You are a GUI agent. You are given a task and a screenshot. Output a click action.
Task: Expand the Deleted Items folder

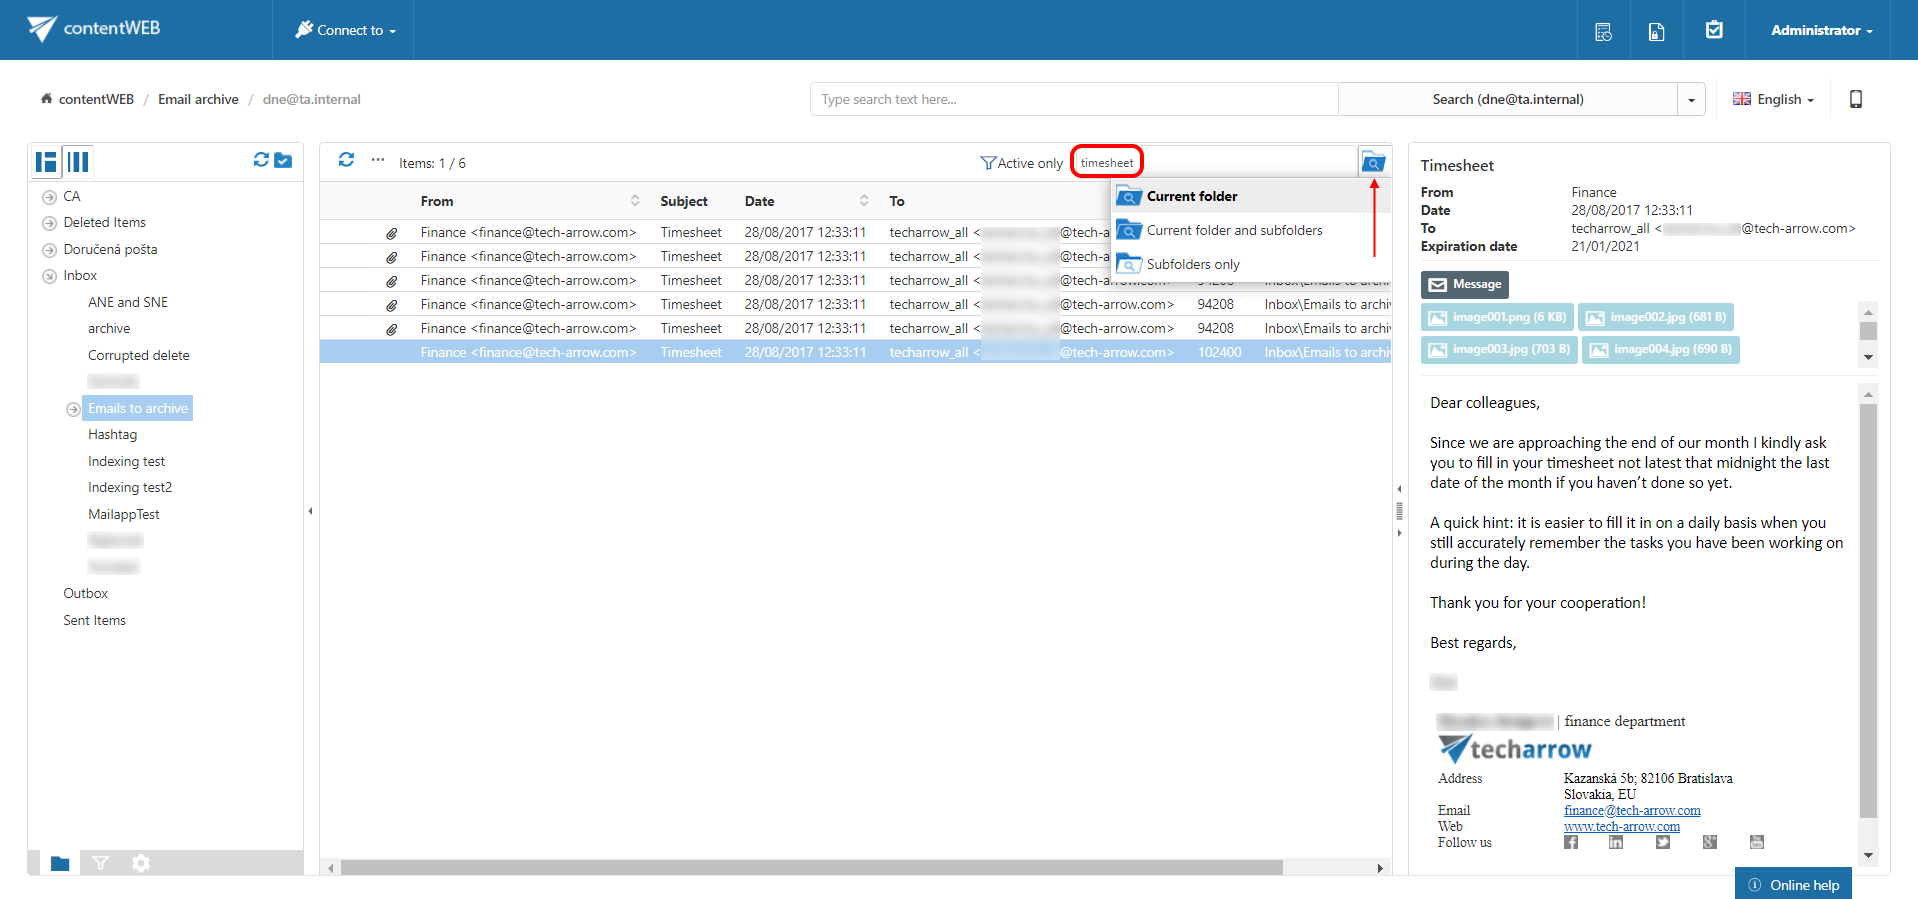49,223
